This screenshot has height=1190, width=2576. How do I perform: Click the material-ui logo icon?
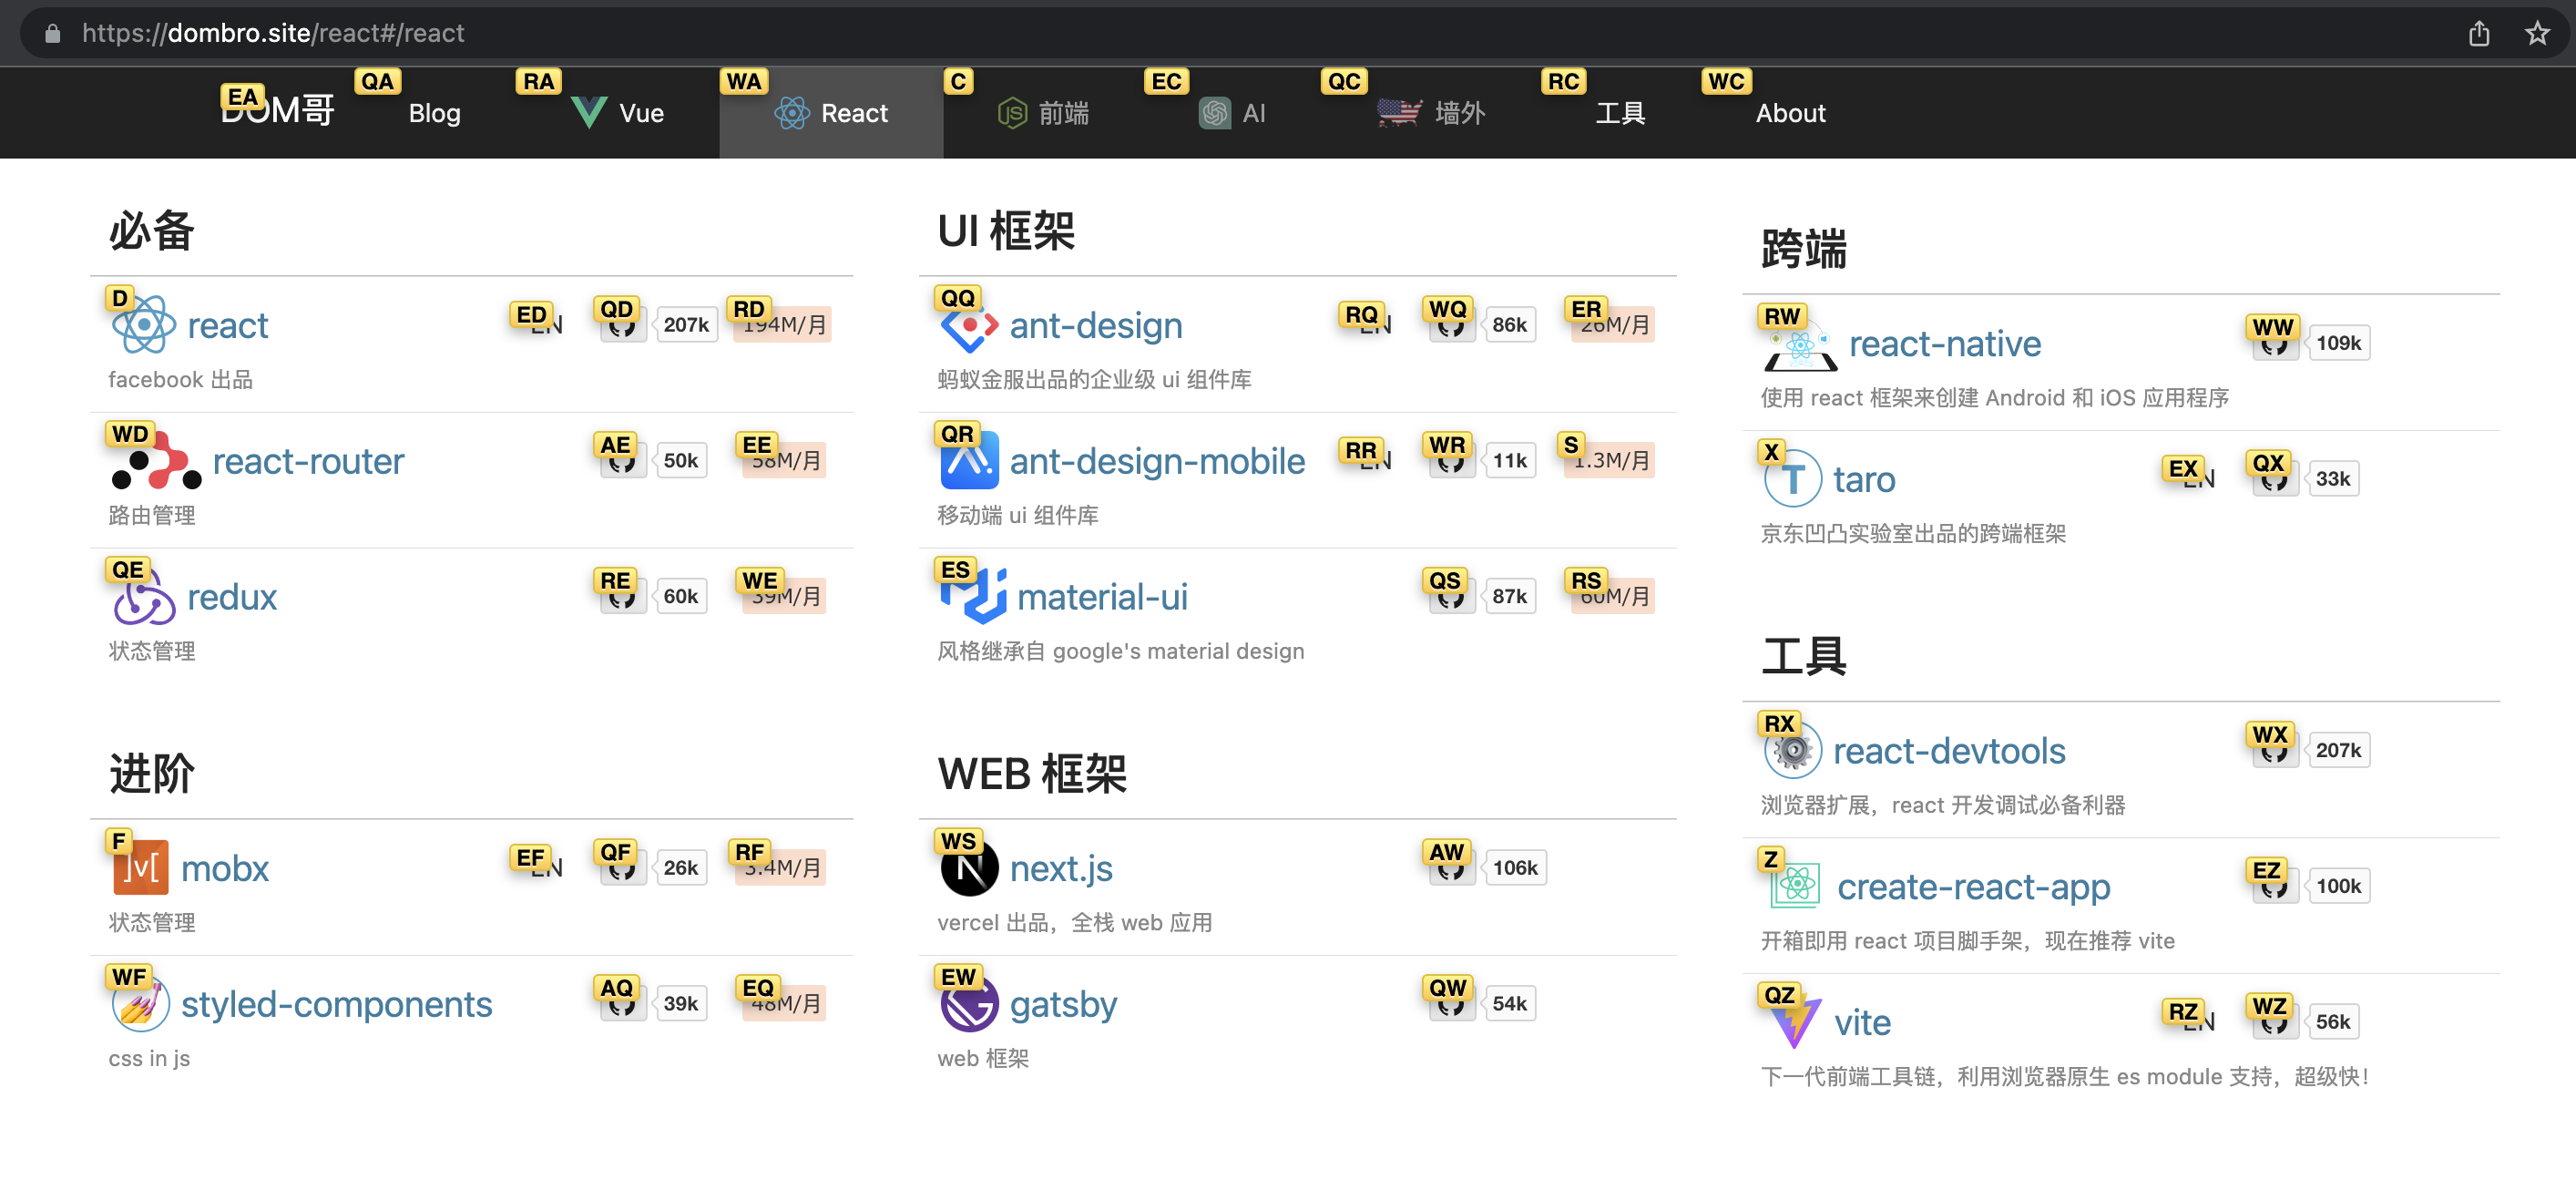[x=973, y=597]
